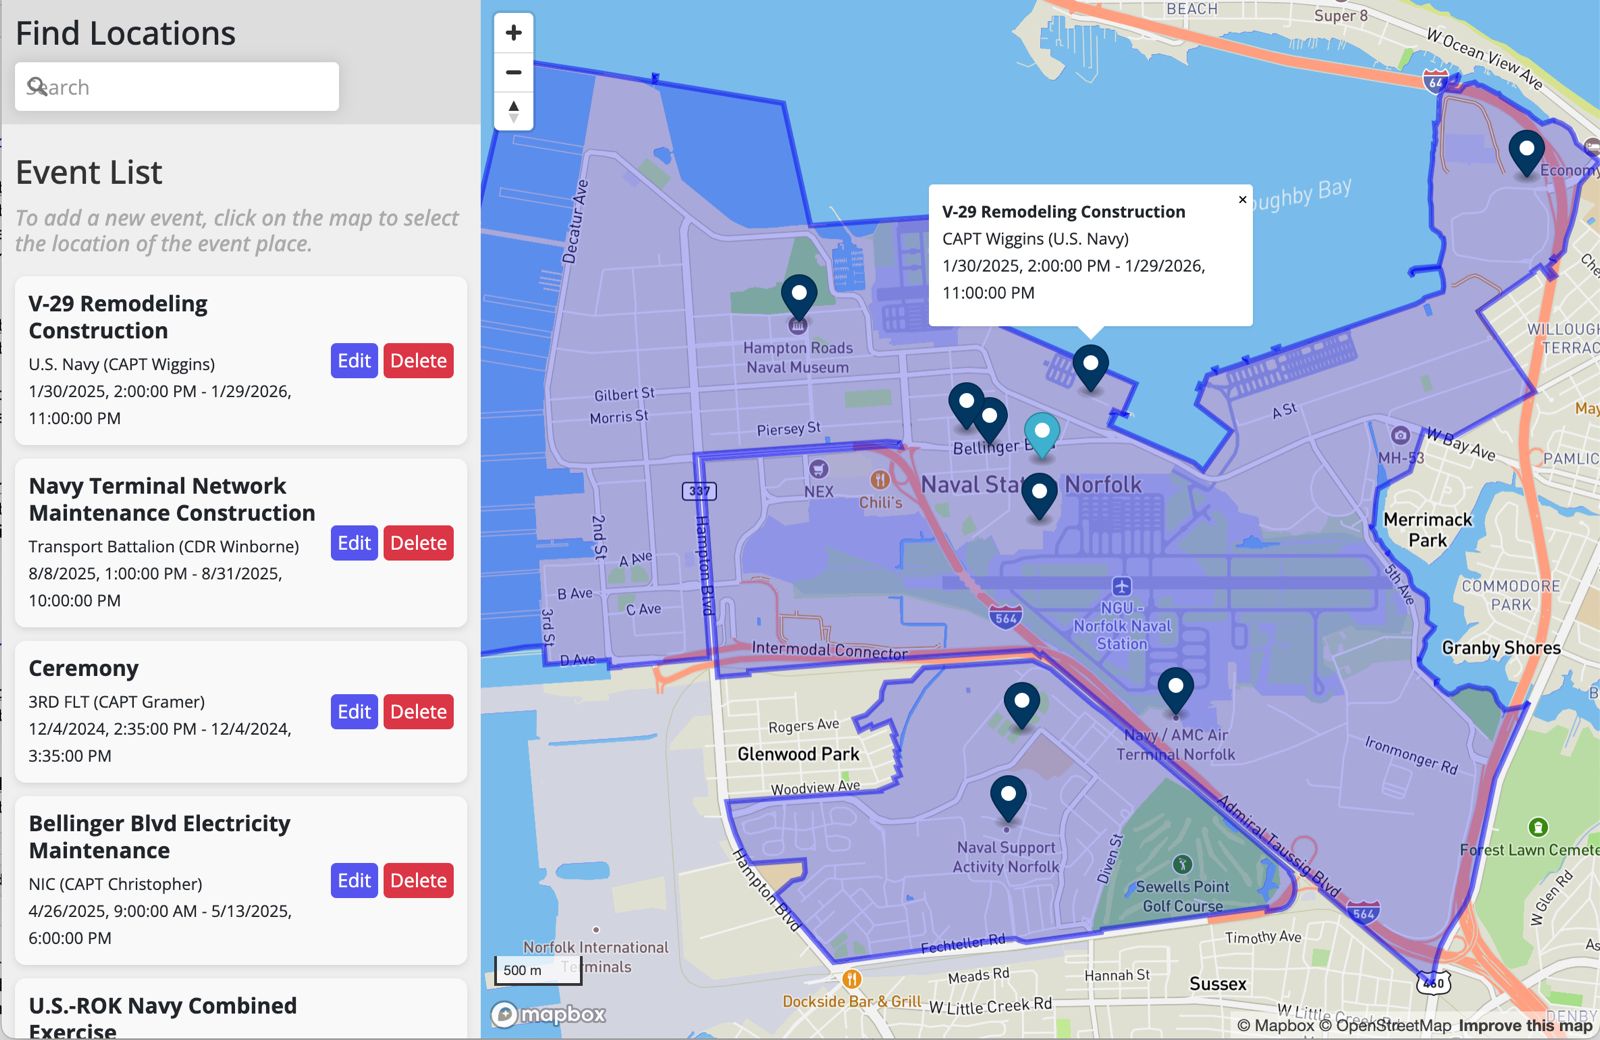Edit Navy Terminal Network Maintenance event
This screenshot has width=1600, height=1040.
[x=354, y=543]
